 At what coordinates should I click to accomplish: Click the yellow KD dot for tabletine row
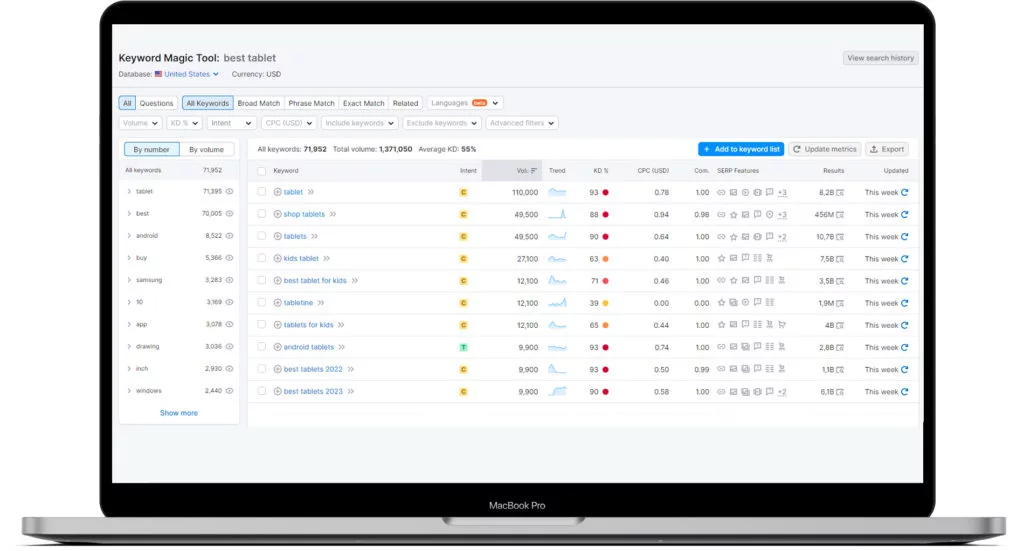pos(605,303)
